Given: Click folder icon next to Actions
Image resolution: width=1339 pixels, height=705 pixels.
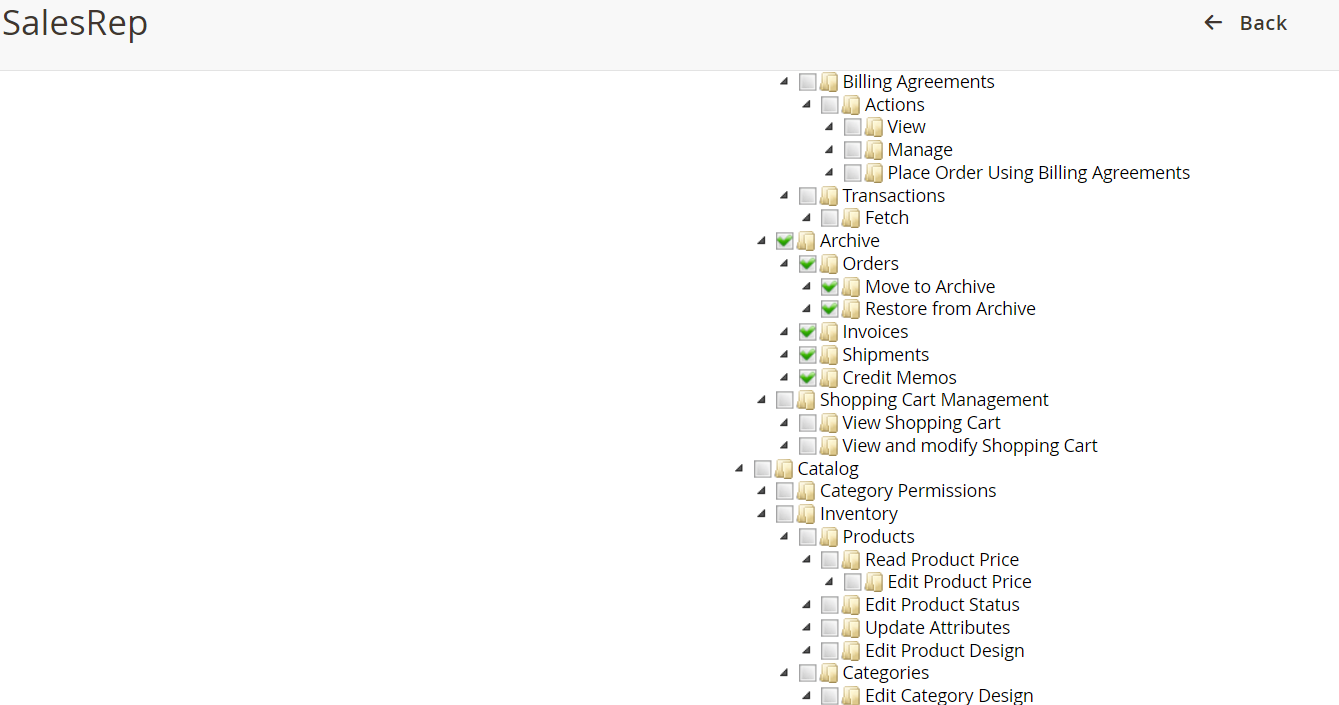Looking at the screenshot, I should pyautogui.click(x=851, y=105).
